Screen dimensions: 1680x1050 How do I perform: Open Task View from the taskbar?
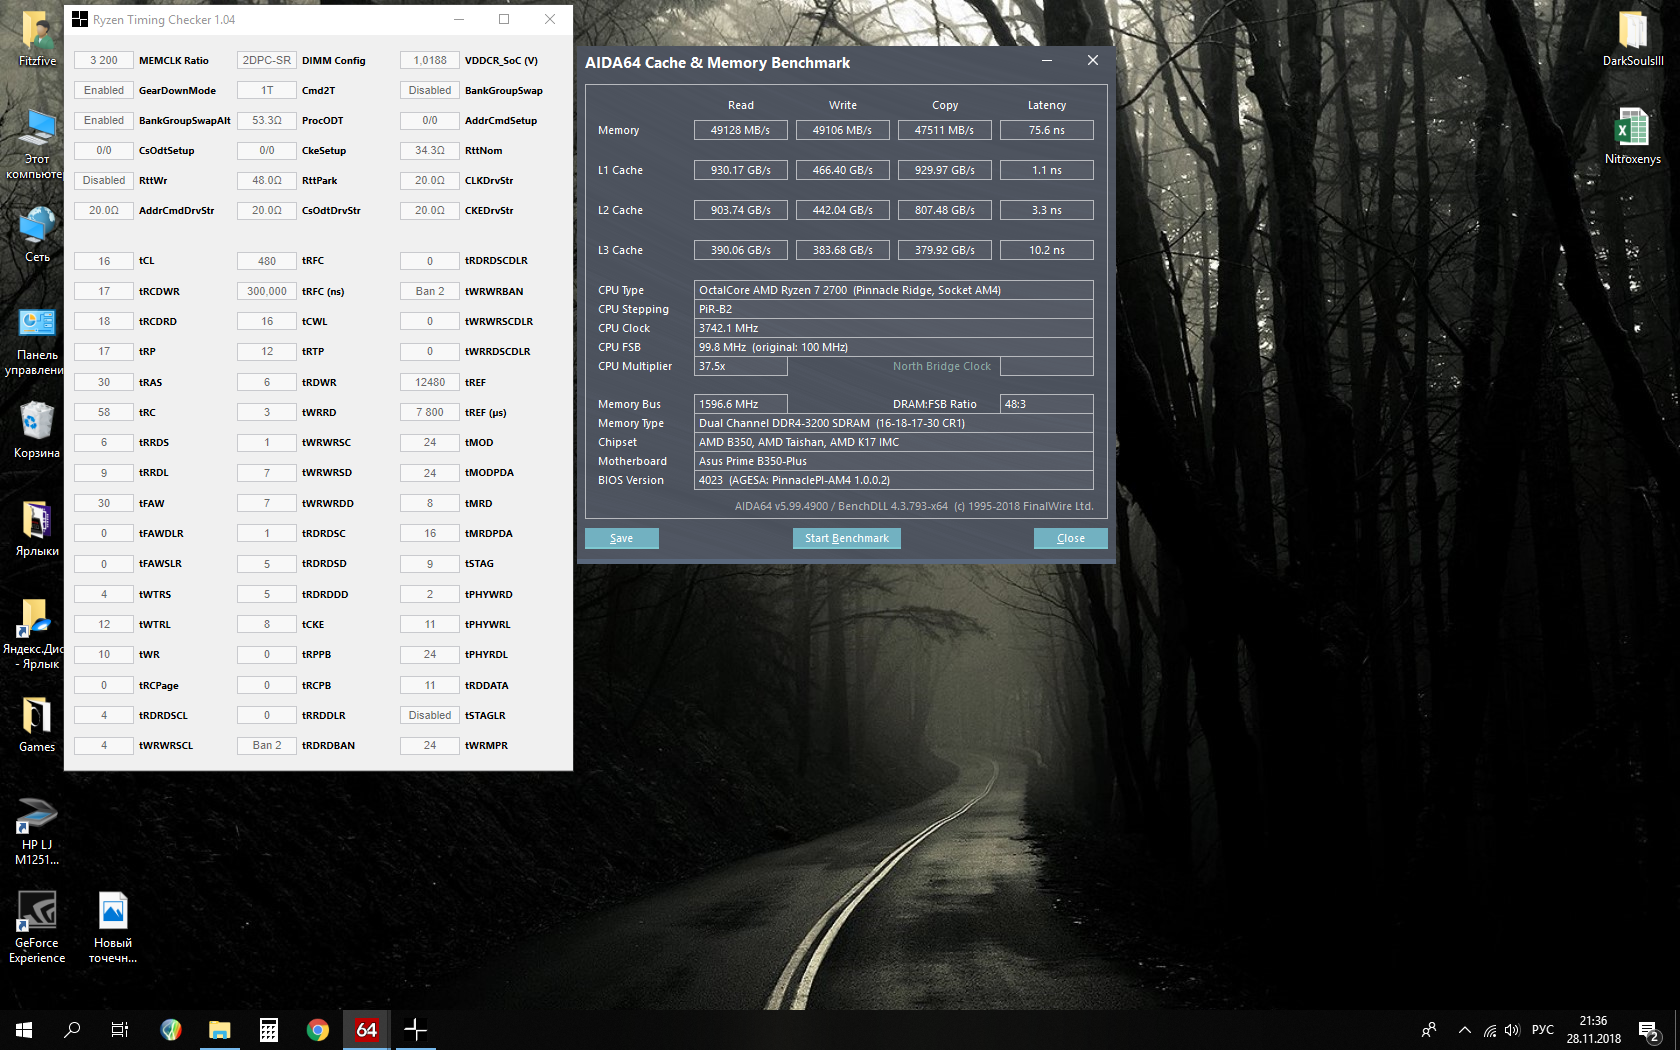point(120,1030)
